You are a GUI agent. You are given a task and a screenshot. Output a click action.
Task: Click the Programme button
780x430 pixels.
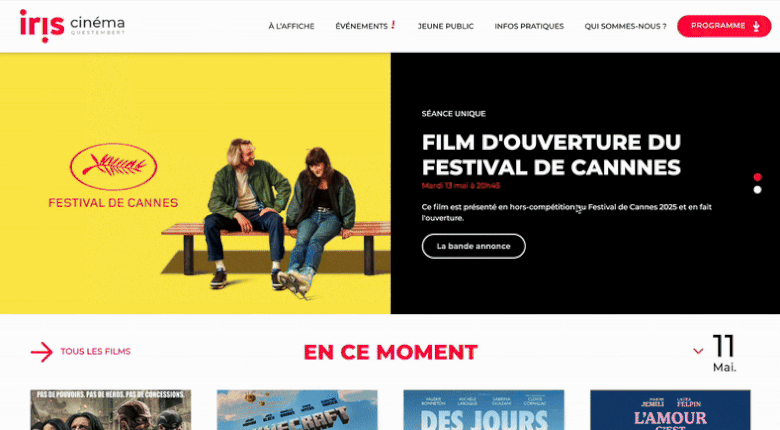click(724, 26)
